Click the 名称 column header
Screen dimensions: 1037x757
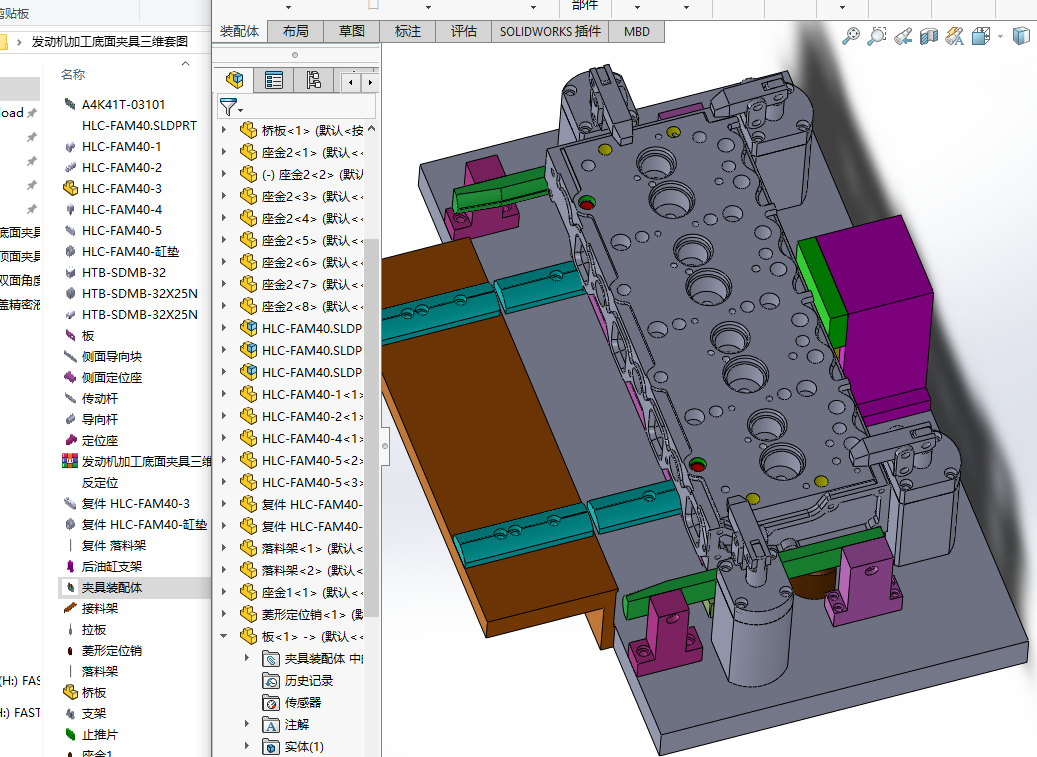click(x=73, y=74)
